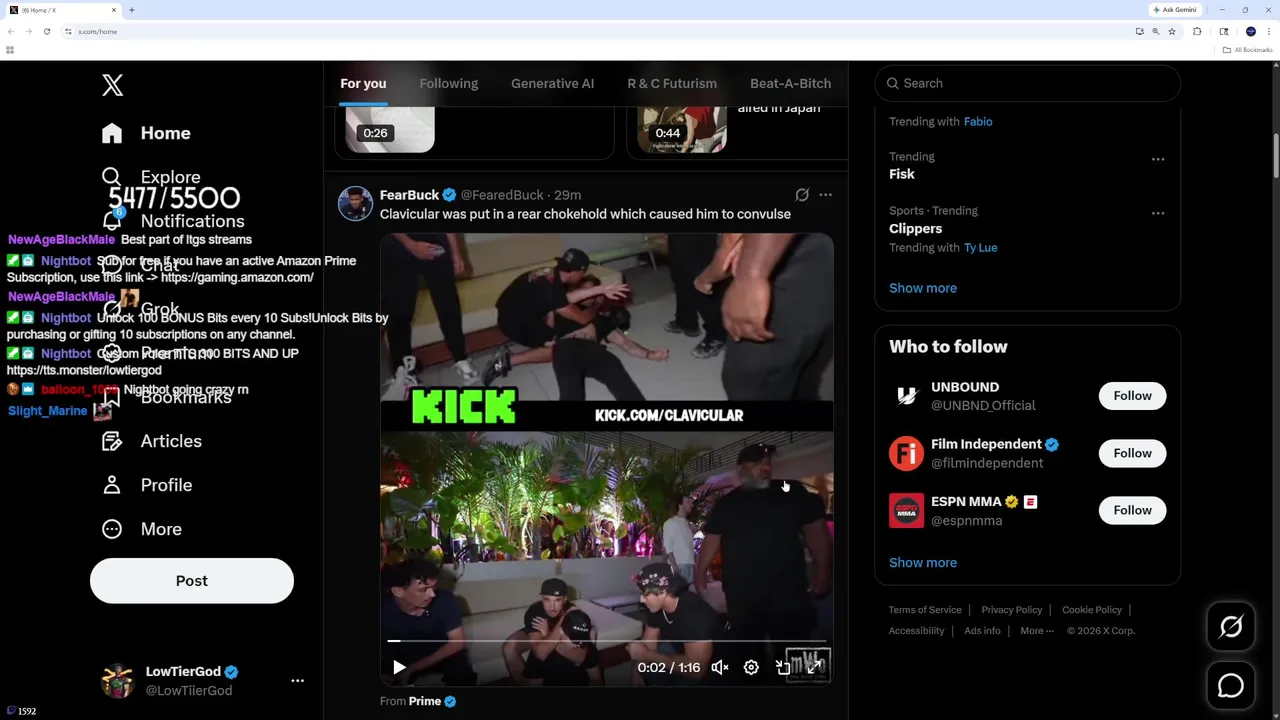Switch to the For you tab
The height and width of the screenshot is (720, 1280).
363,83
